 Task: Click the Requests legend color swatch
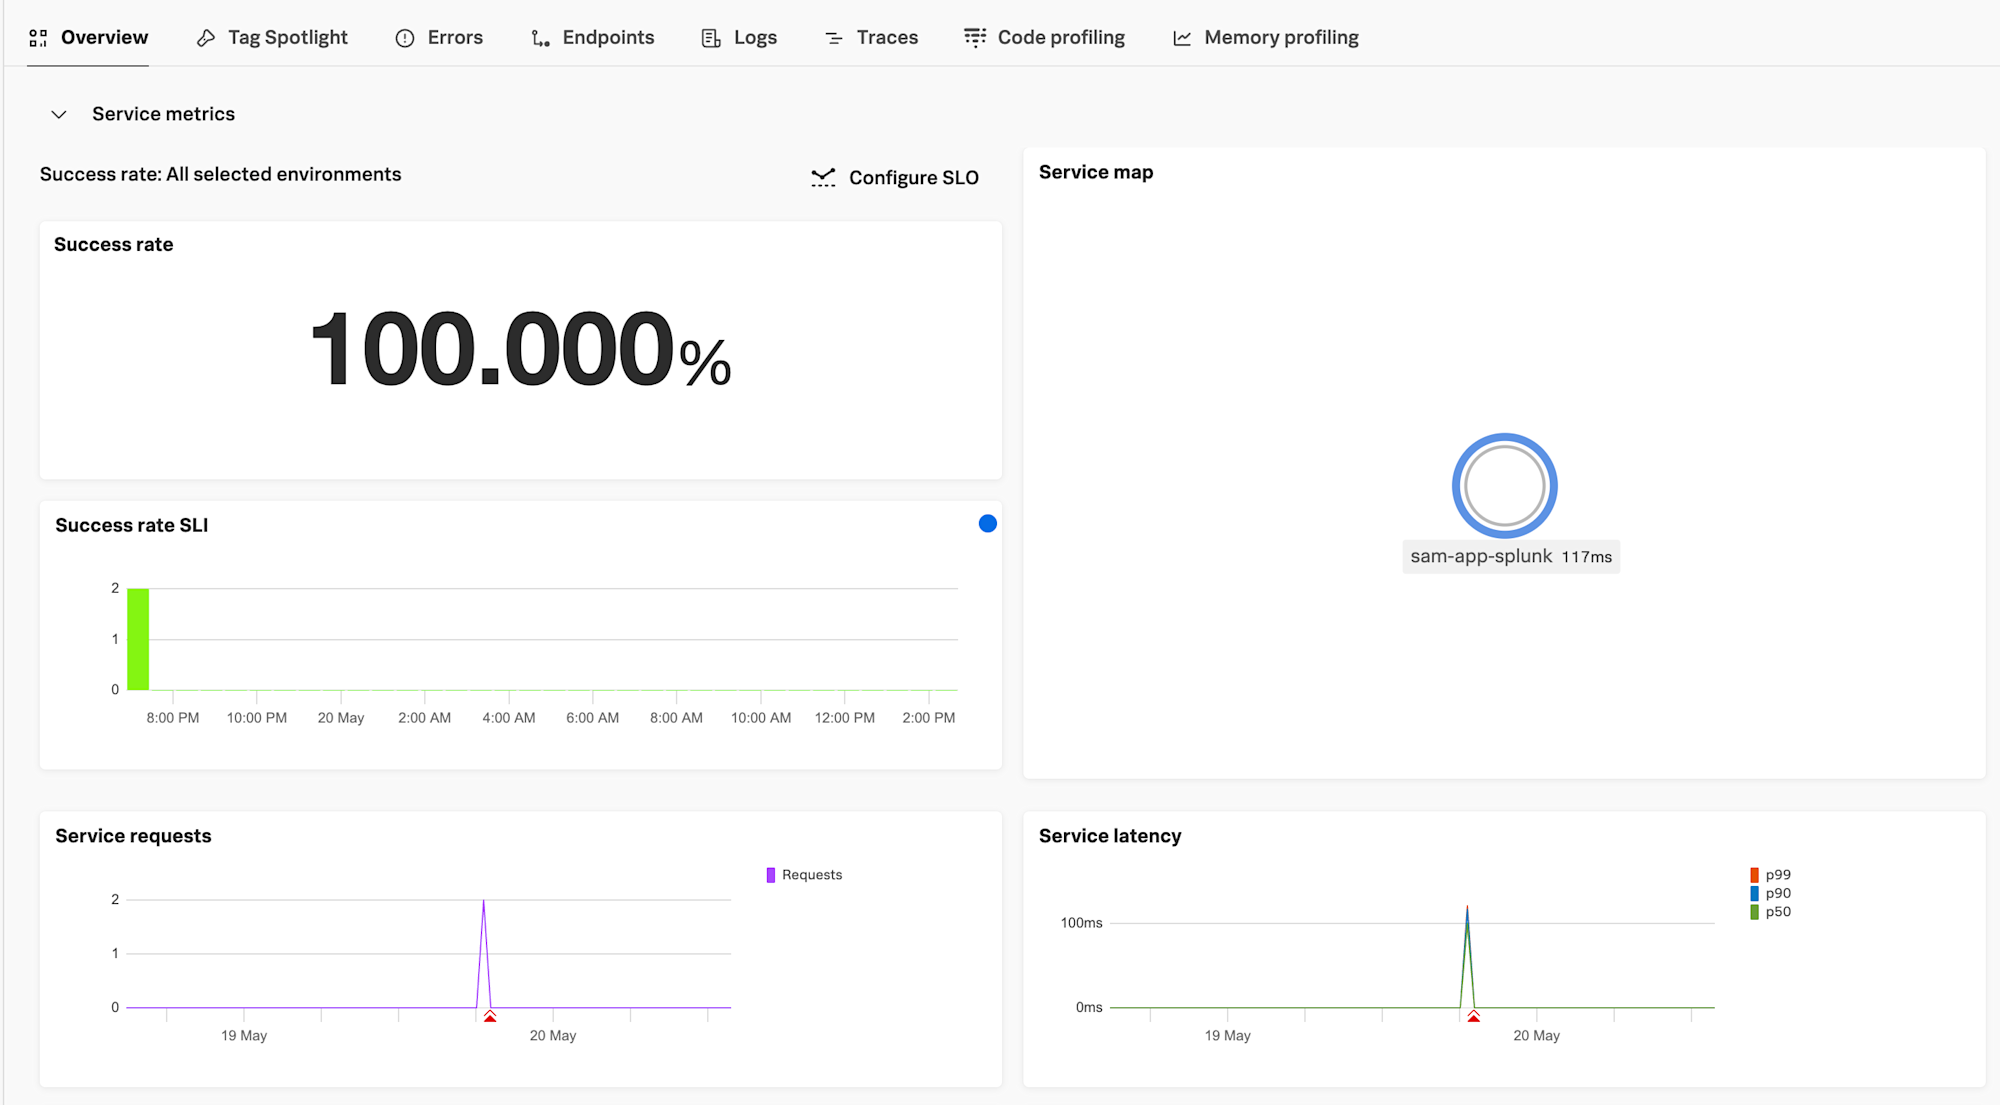(771, 875)
